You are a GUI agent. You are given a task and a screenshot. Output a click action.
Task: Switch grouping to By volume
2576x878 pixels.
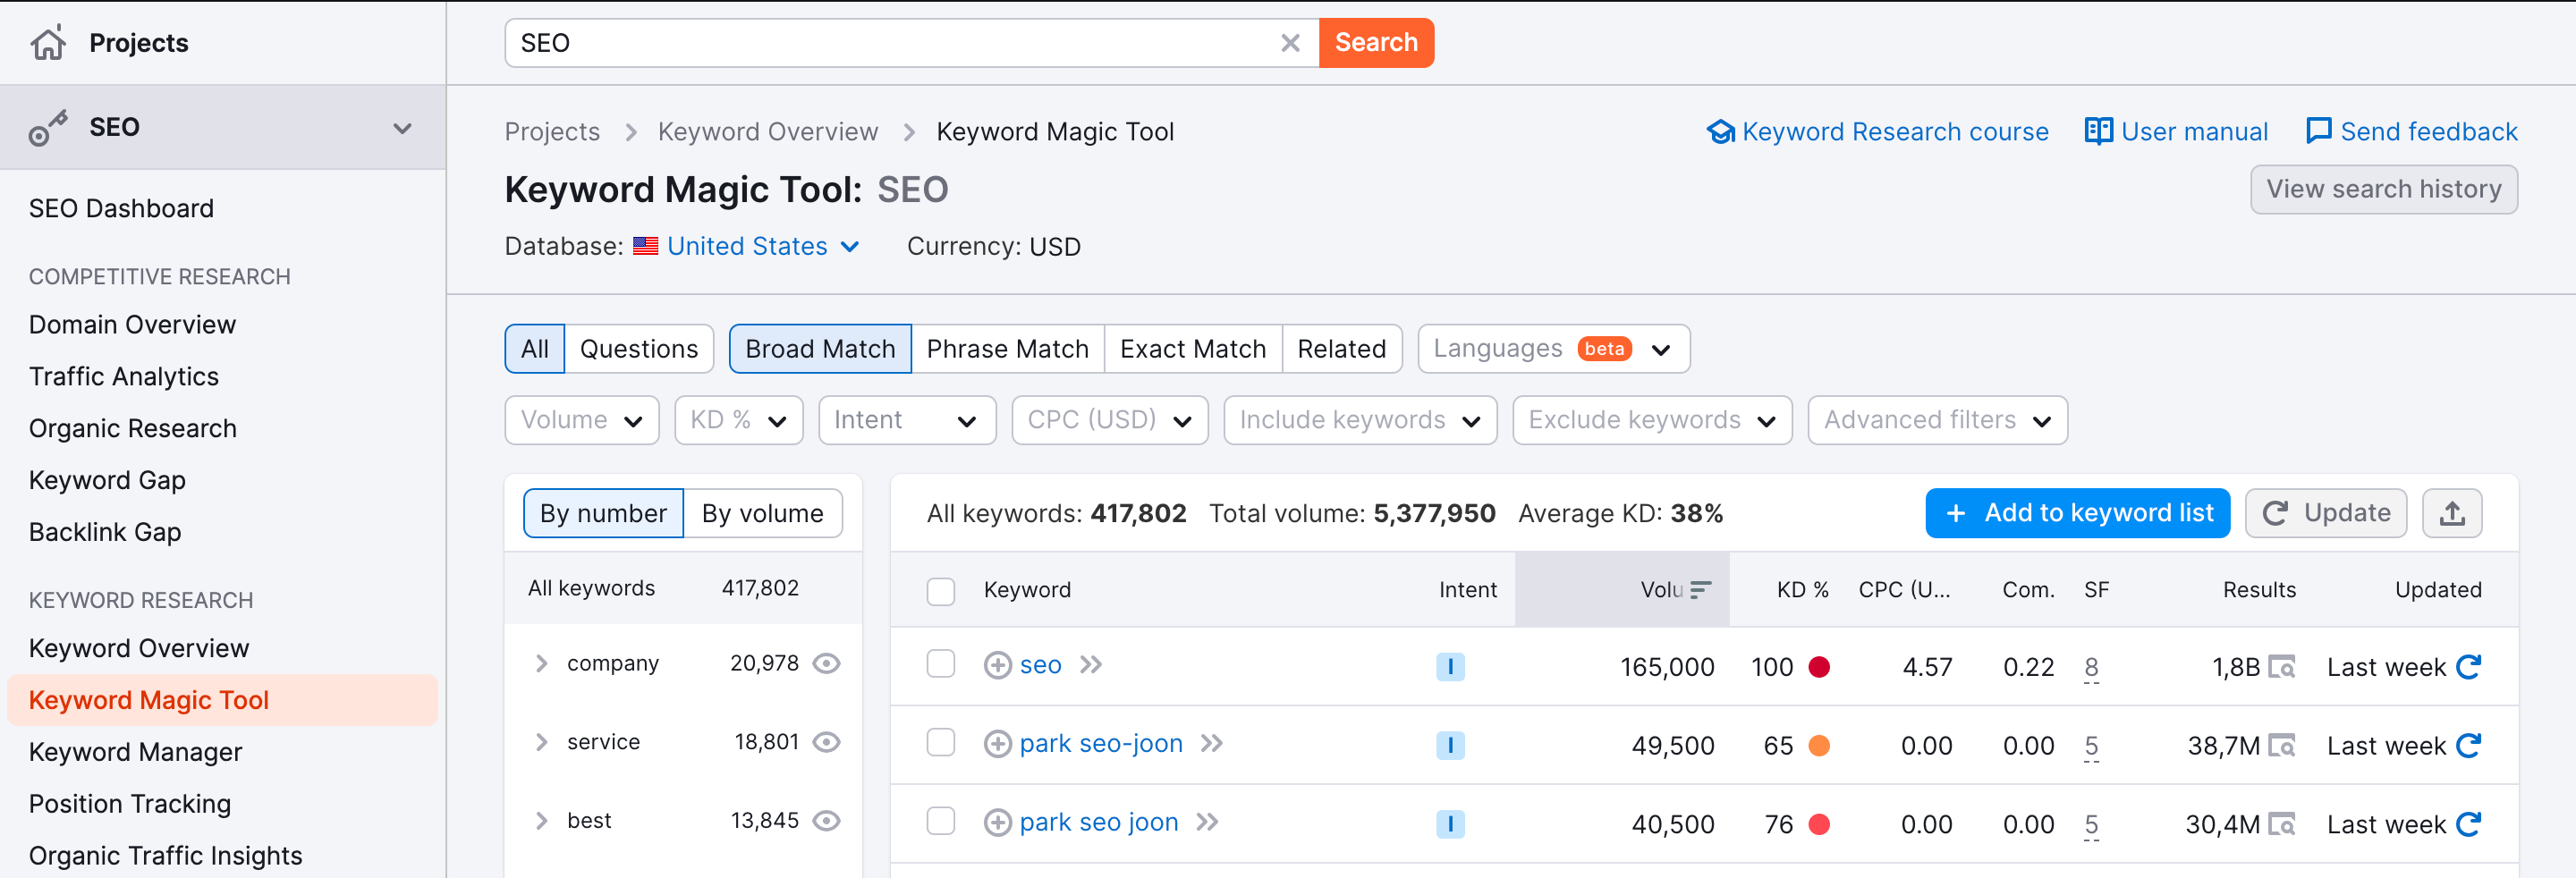click(x=763, y=513)
